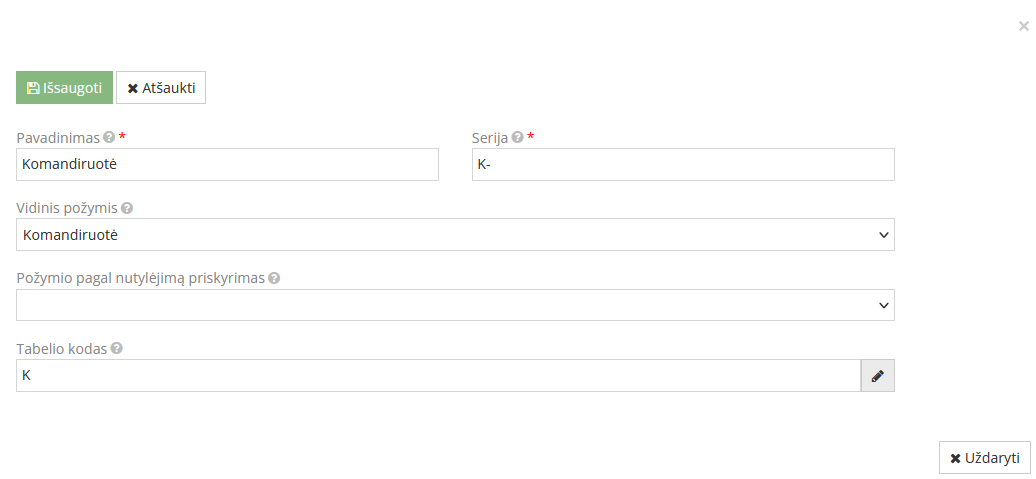Open help tooltip for Požymio pagal nutylėjimą priskyrimas
The image size is (1036, 479).
click(274, 279)
